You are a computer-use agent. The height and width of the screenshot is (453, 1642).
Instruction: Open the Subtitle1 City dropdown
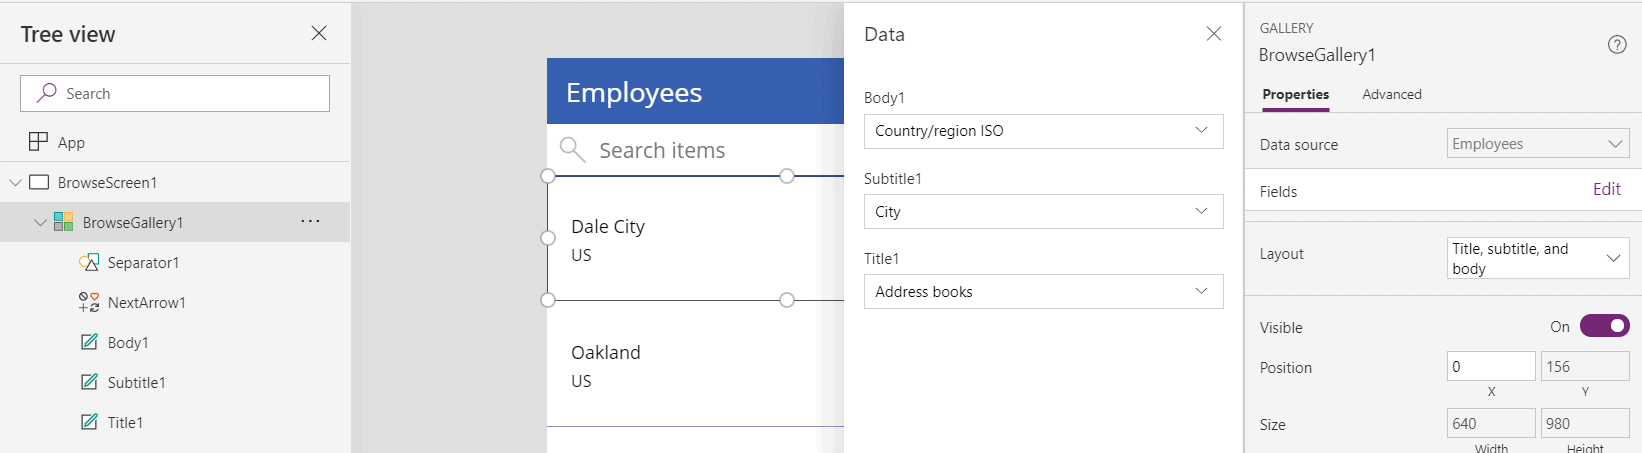(x=1043, y=211)
